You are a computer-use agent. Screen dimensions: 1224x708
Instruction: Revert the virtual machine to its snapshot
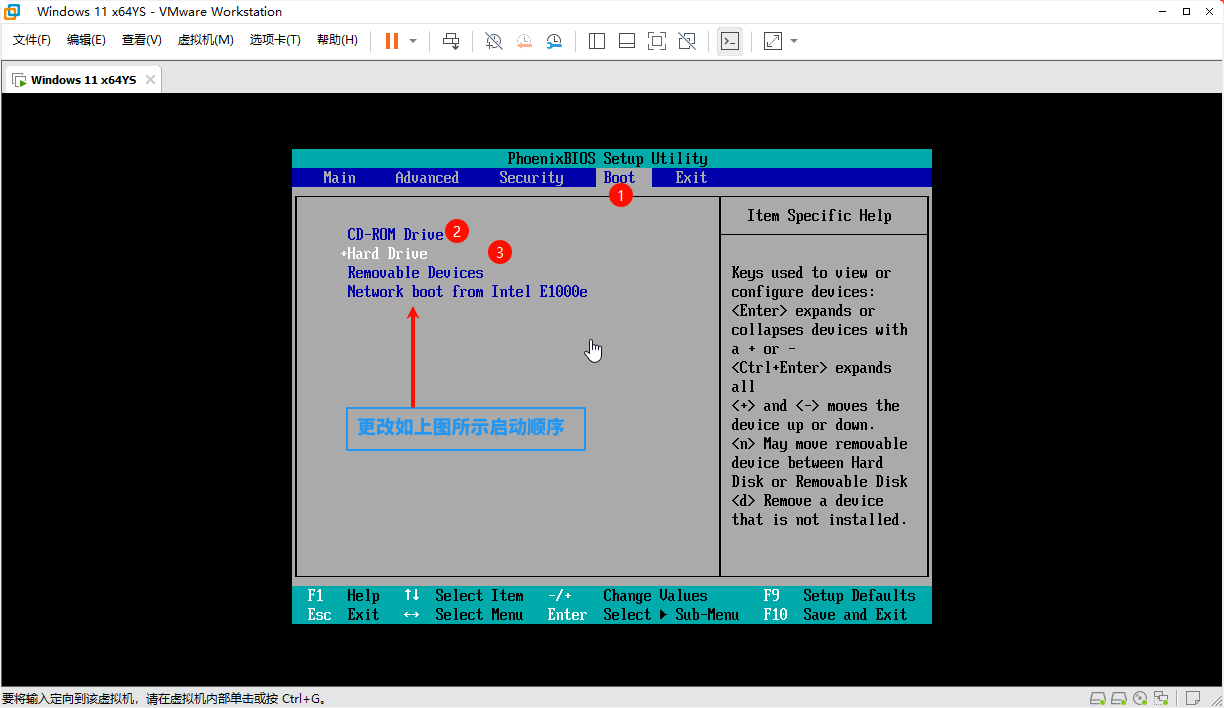524,41
